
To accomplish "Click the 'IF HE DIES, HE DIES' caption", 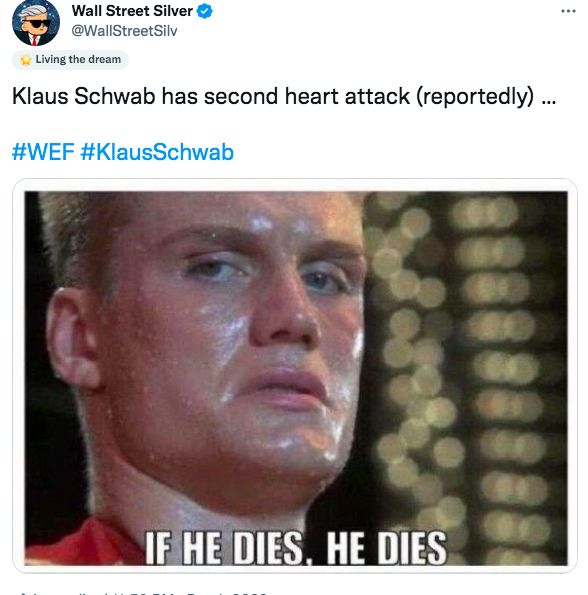I will click(296, 547).
